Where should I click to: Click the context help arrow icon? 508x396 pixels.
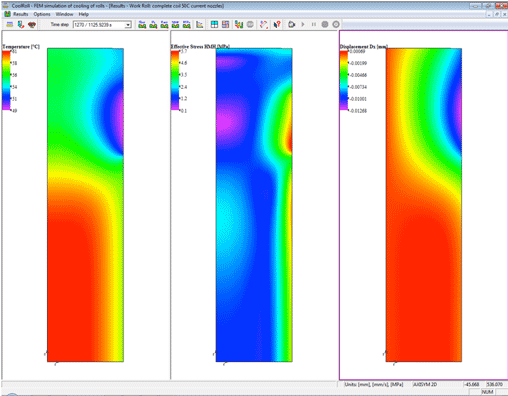coord(277,24)
